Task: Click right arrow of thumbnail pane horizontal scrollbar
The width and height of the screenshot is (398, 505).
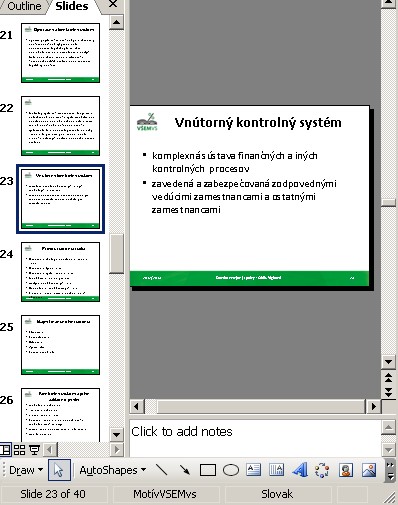Action: click(x=117, y=450)
